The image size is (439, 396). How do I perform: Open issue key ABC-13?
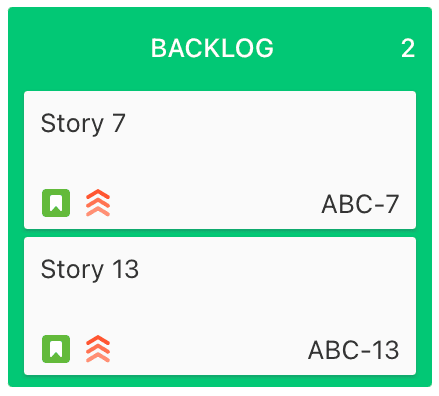pos(353,350)
